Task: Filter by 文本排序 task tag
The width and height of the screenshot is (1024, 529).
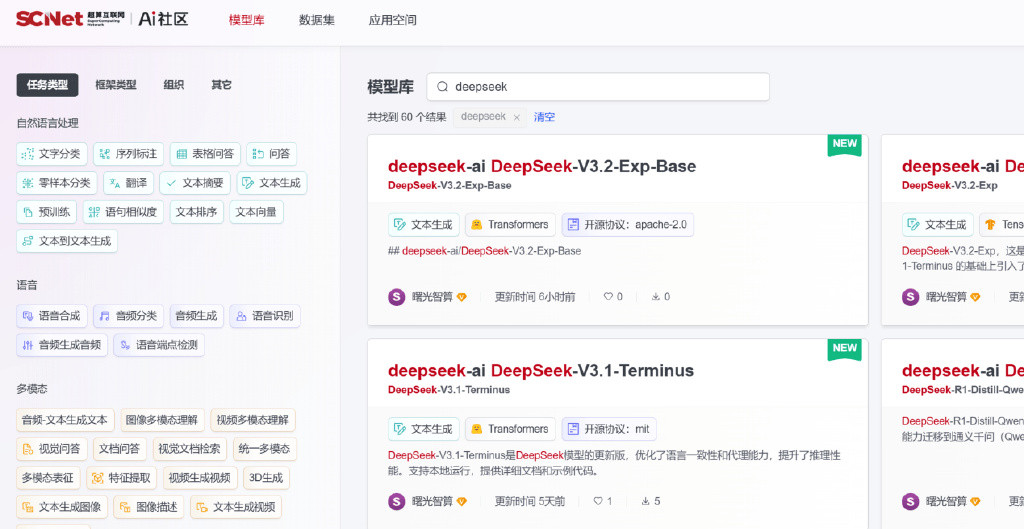Action: (x=197, y=212)
